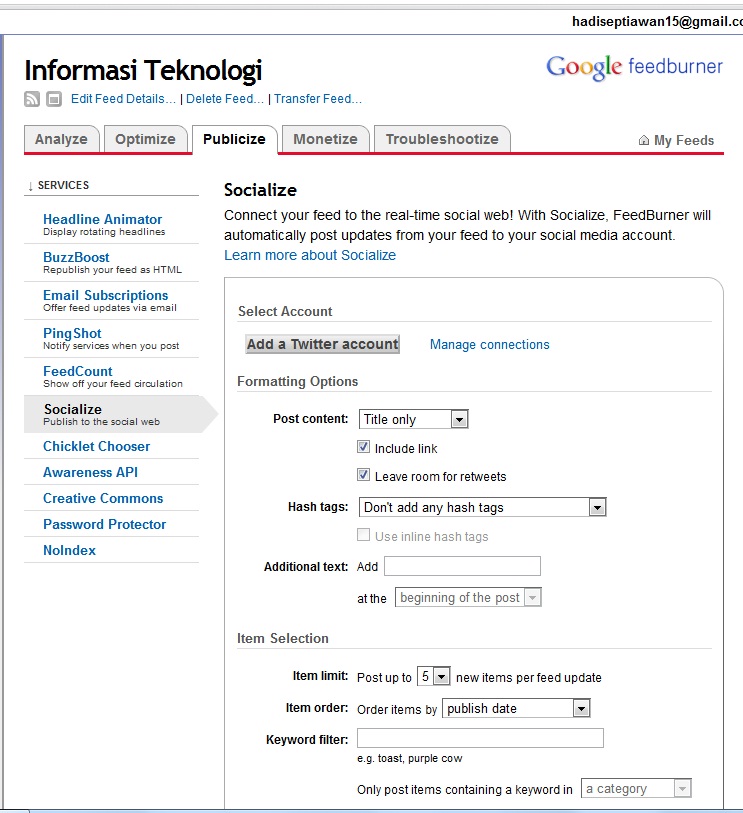Switch to the Optimize tab
The width and height of the screenshot is (743, 813).
145,139
